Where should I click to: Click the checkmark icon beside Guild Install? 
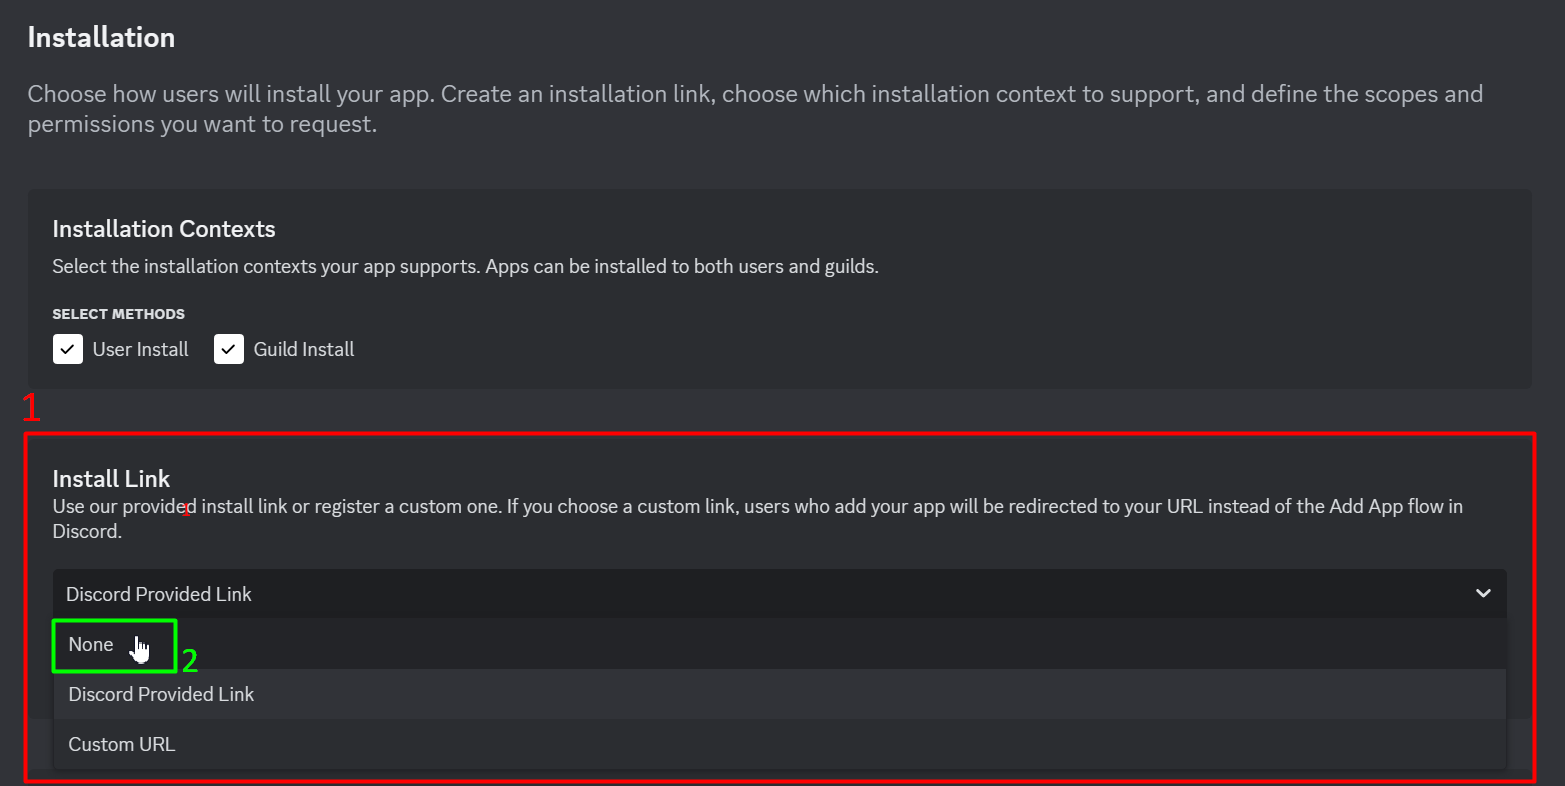(228, 349)
